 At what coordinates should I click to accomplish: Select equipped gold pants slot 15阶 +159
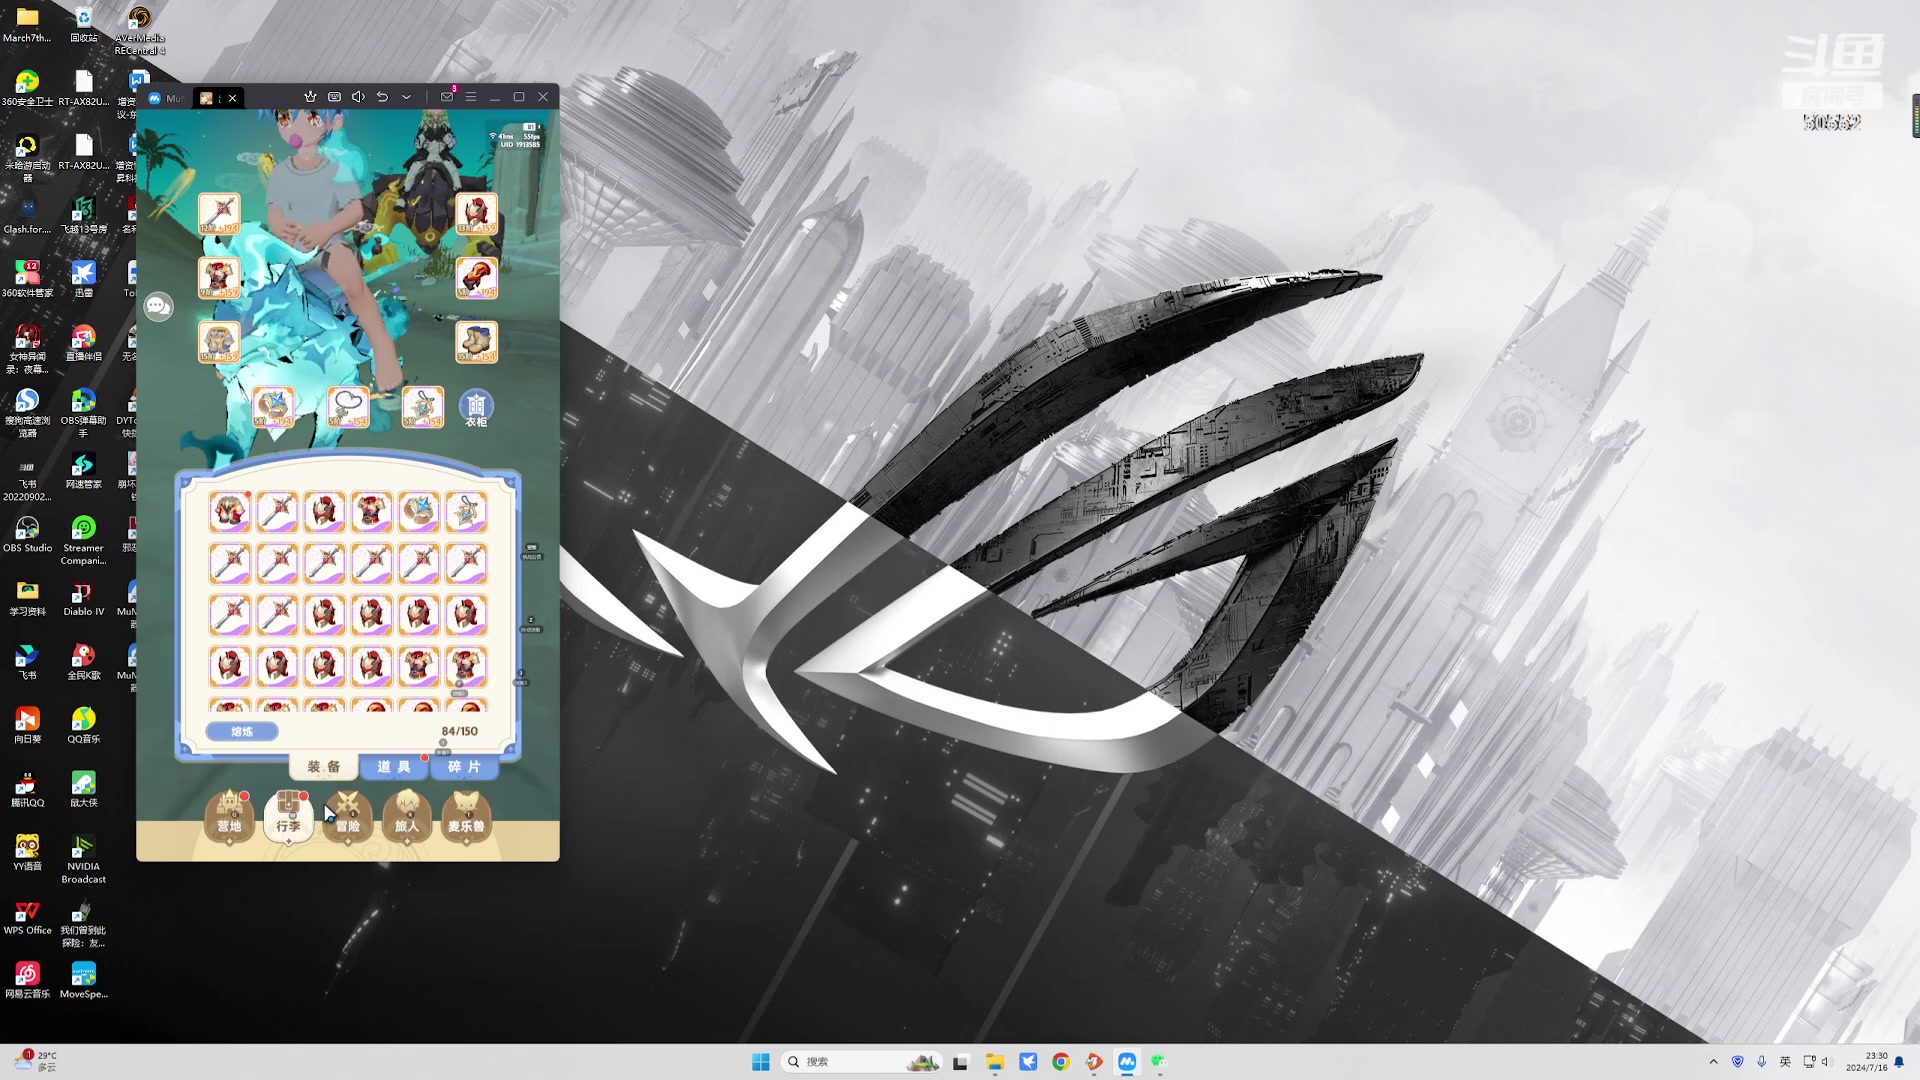(x=219, y=342)
